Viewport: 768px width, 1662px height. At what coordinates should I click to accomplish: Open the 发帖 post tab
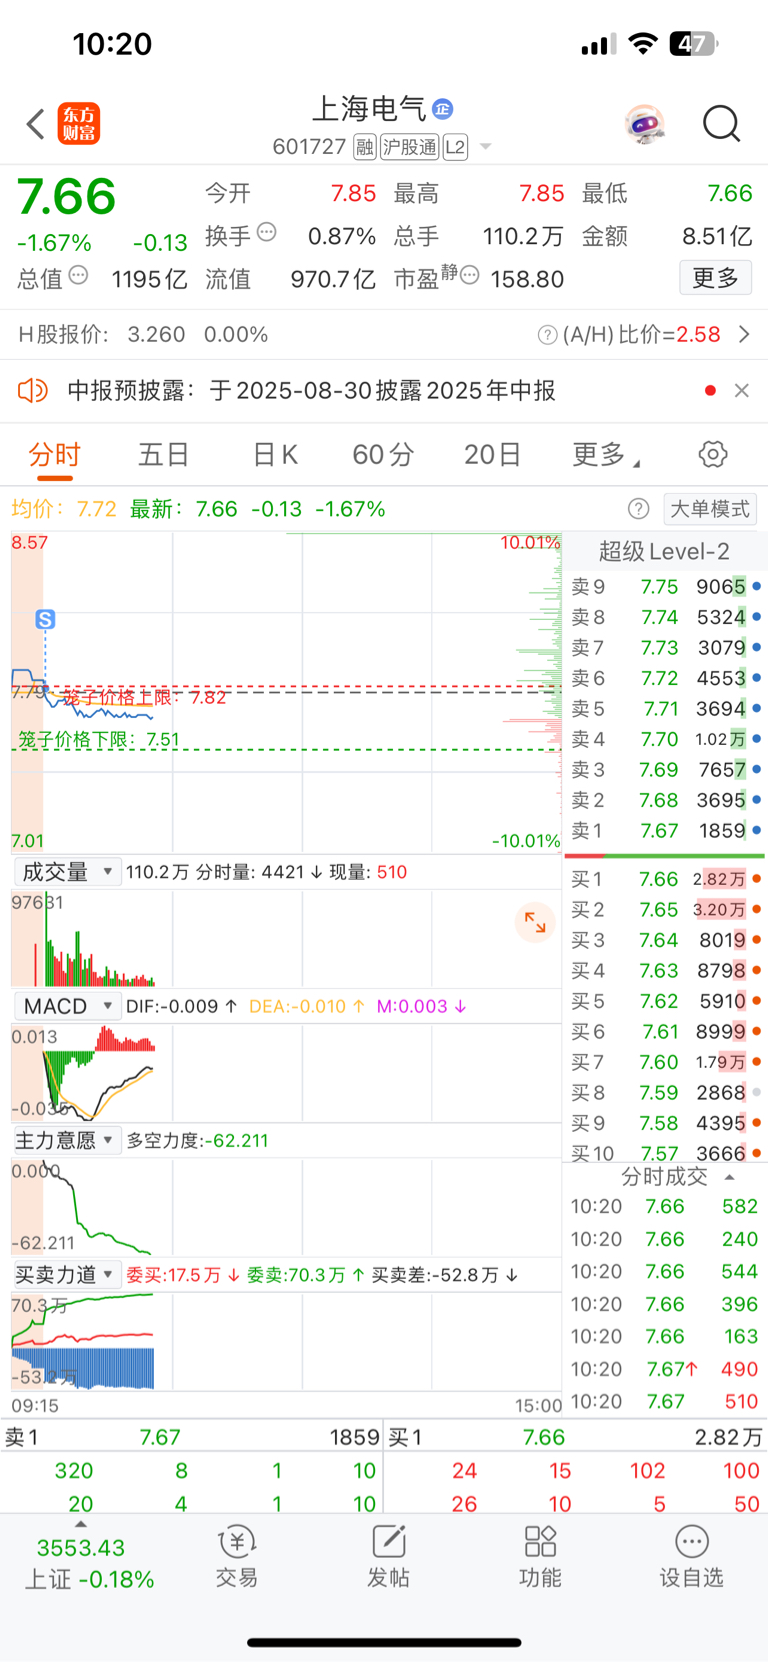pyautogui.click(x=388, y=1558)
